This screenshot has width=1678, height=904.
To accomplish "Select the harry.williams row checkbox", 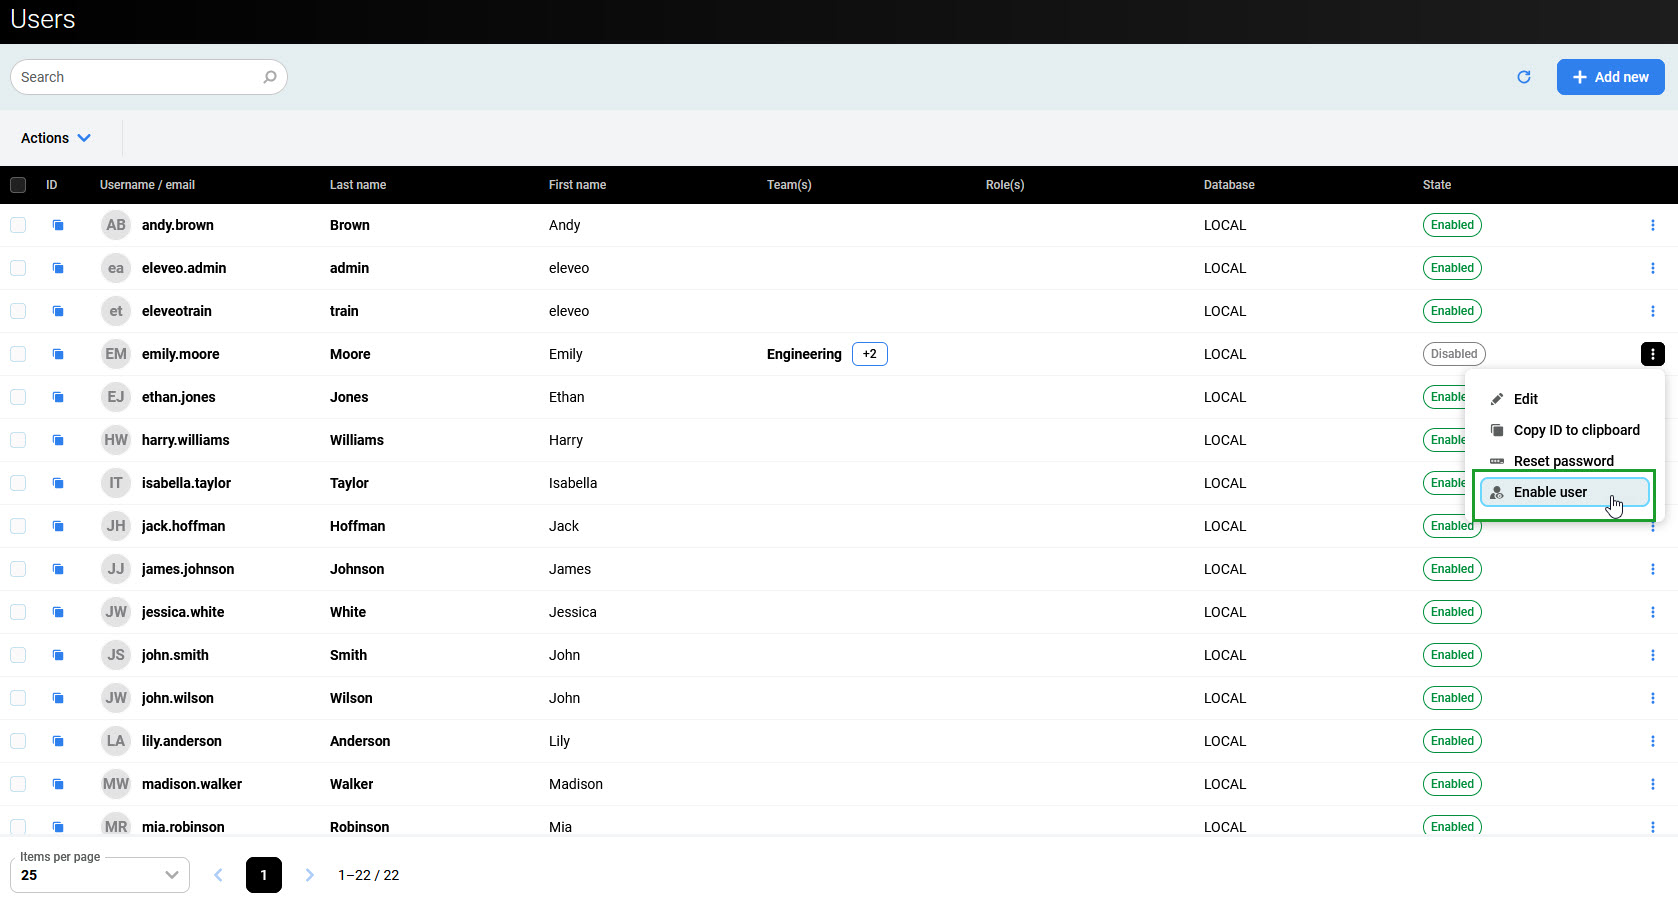I will (18, 440).
